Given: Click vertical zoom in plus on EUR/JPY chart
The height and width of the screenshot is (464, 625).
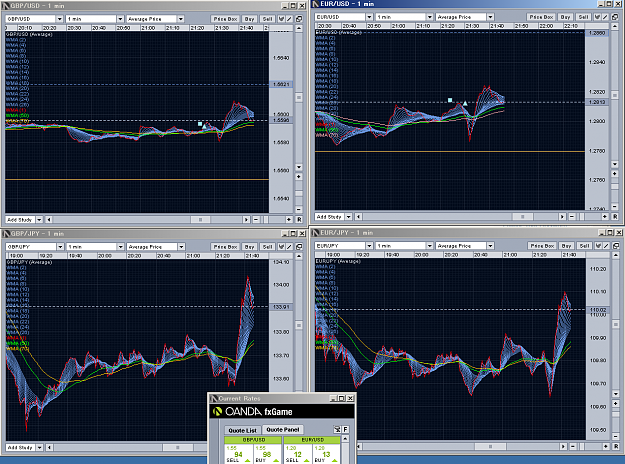Looking at the screenshot, I should pos(616,403).
